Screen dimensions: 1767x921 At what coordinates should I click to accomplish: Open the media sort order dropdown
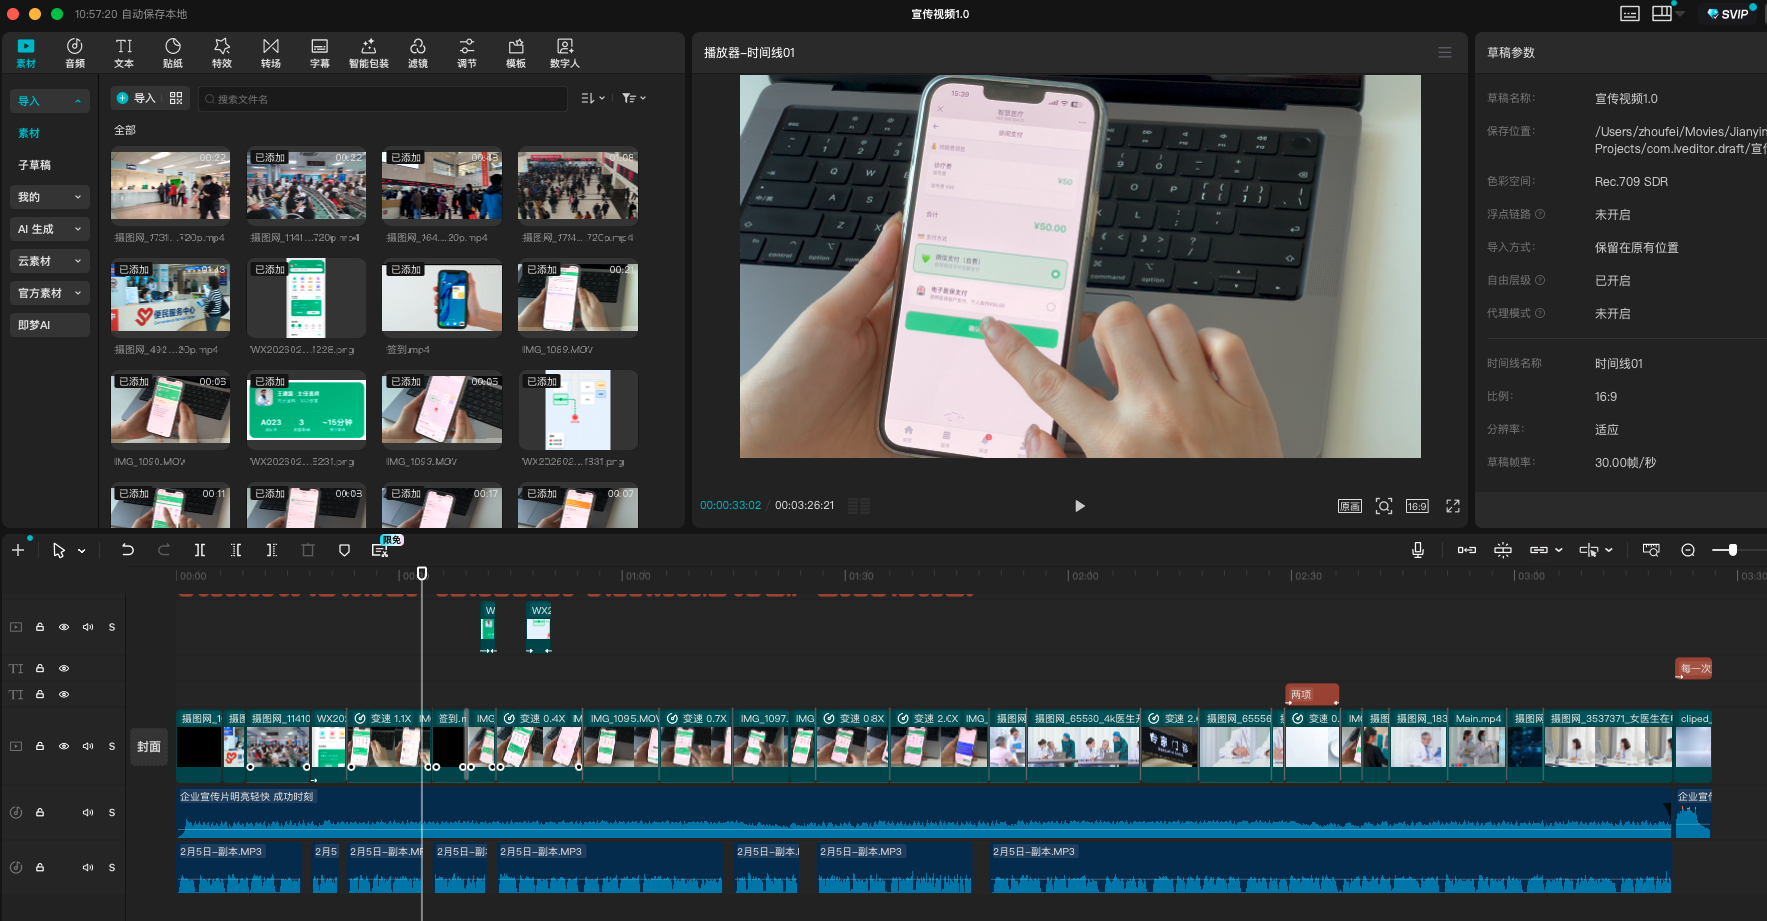[593, 98]
